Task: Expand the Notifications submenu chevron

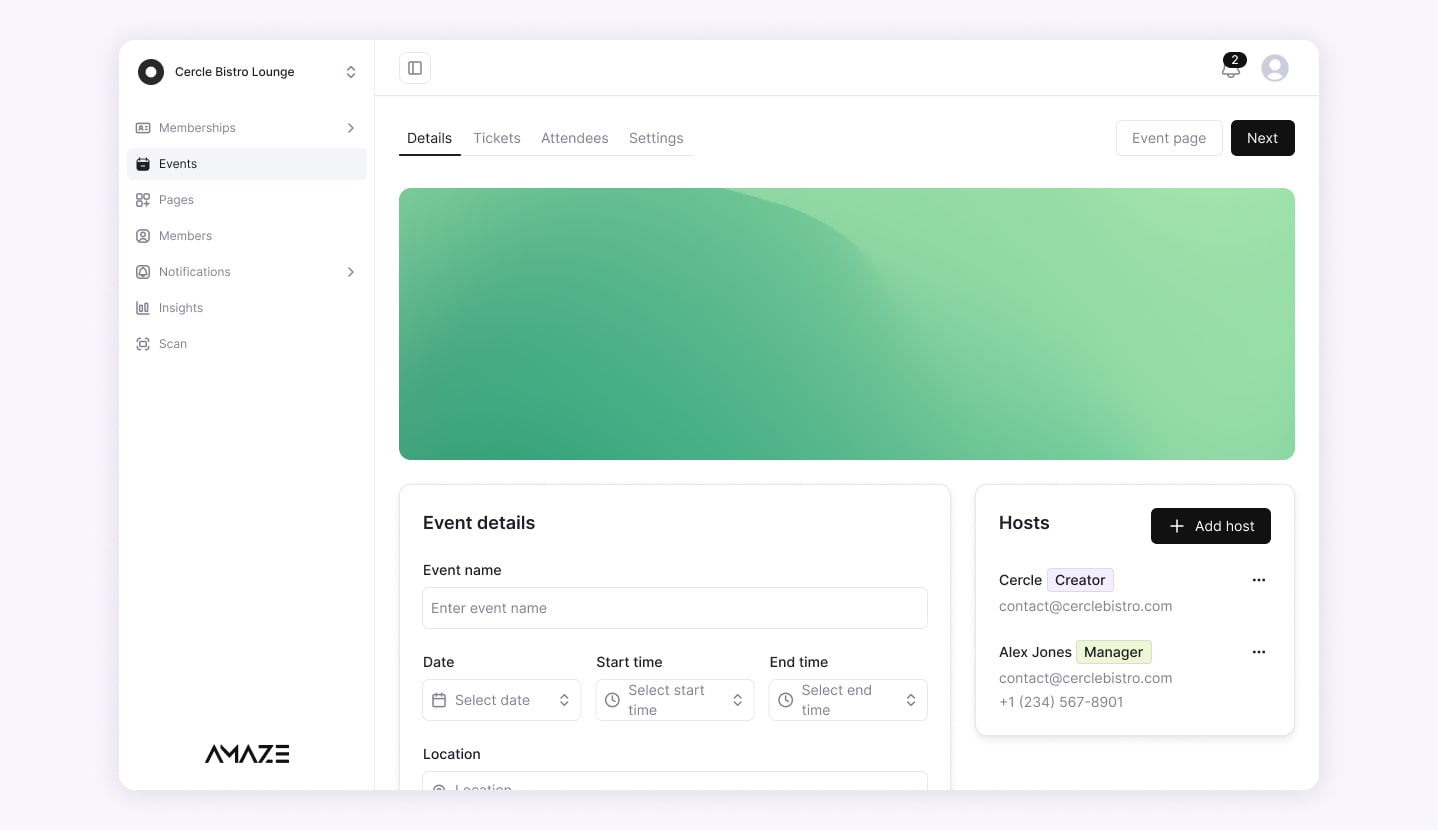Action: pyautogui.click(x=351, y=272)
